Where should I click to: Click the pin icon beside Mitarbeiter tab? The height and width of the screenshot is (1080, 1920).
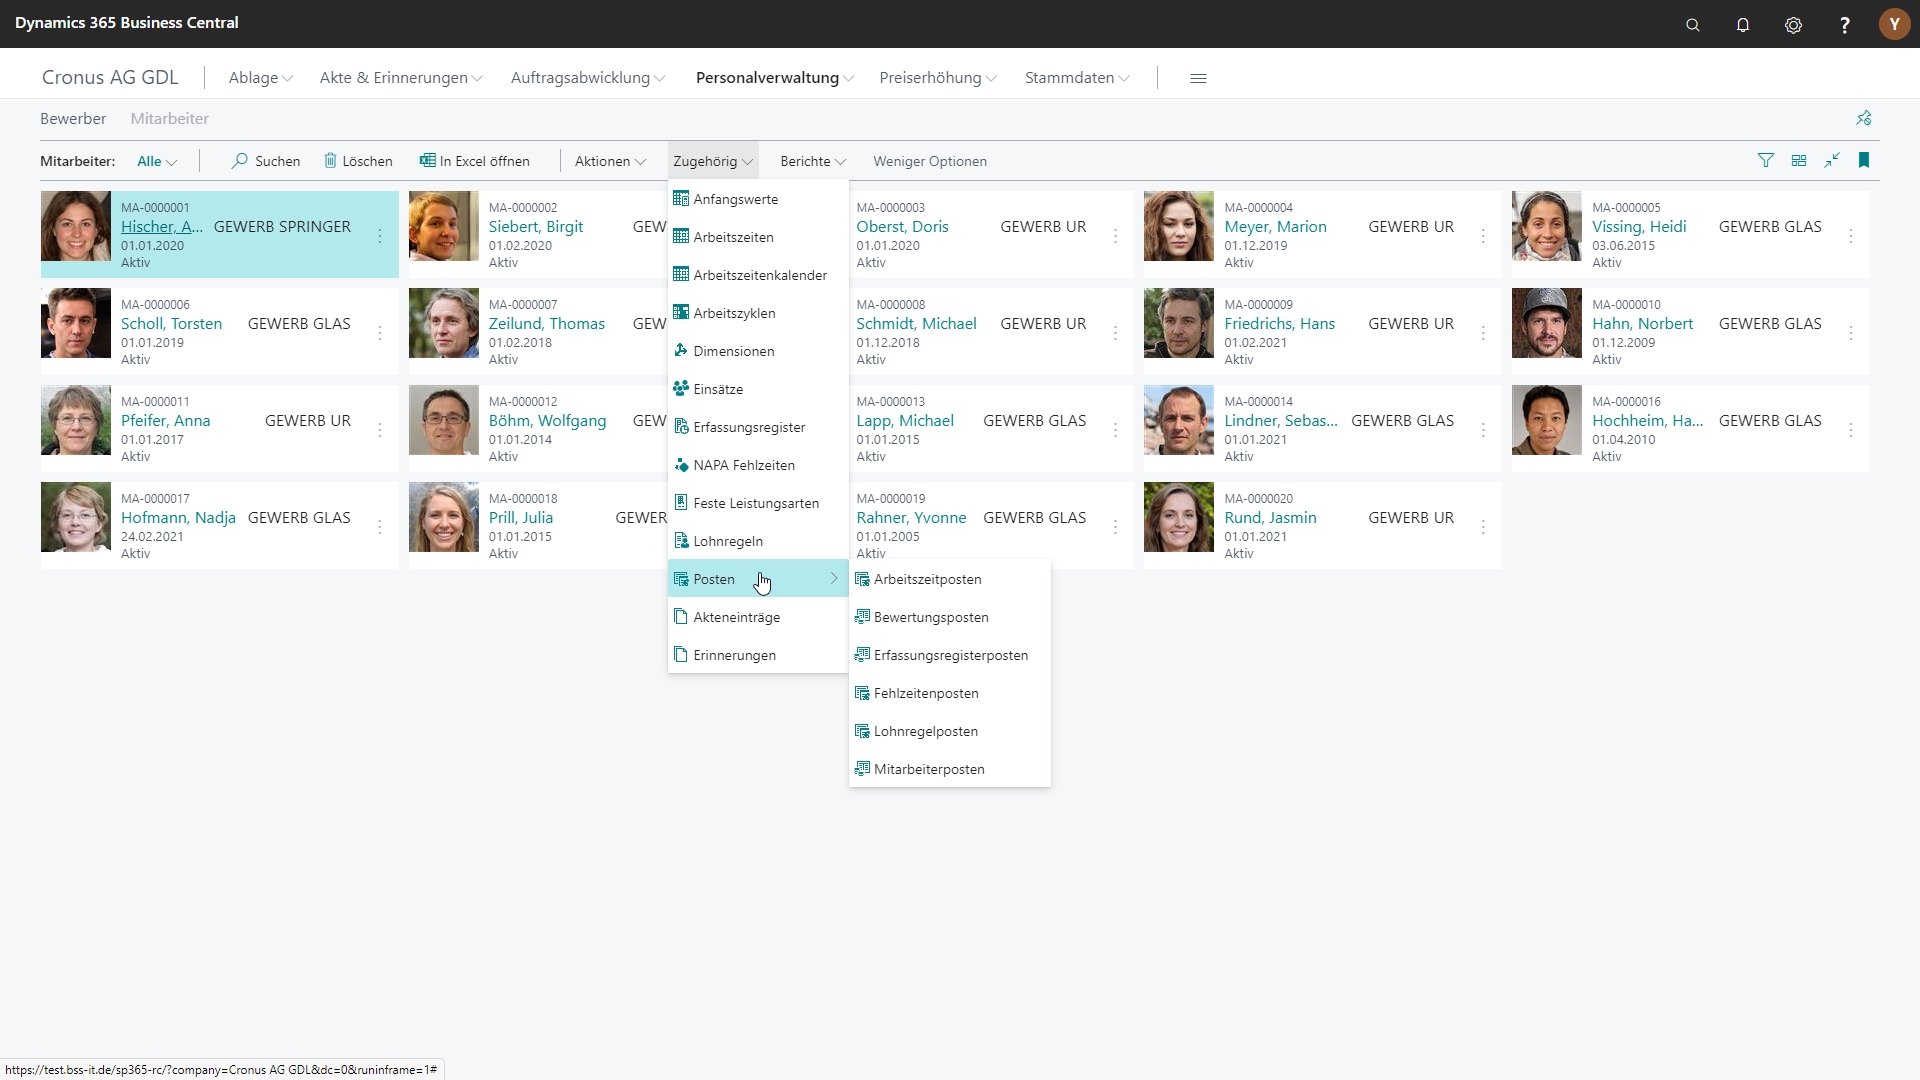click(x=1864, y=118)
